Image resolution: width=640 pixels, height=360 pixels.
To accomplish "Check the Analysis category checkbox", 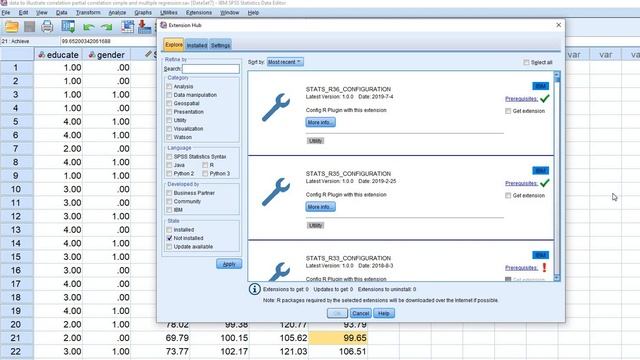I will (x=169, y=87).
